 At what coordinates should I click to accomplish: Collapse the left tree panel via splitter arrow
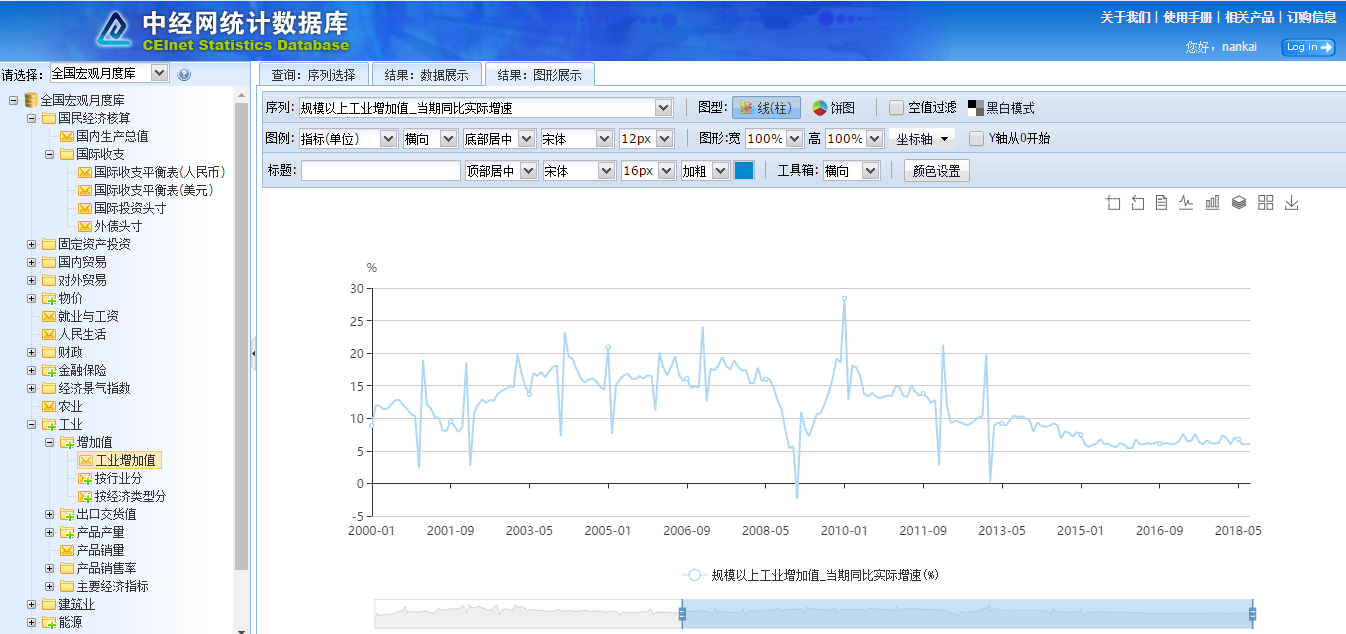coord(254,353)
